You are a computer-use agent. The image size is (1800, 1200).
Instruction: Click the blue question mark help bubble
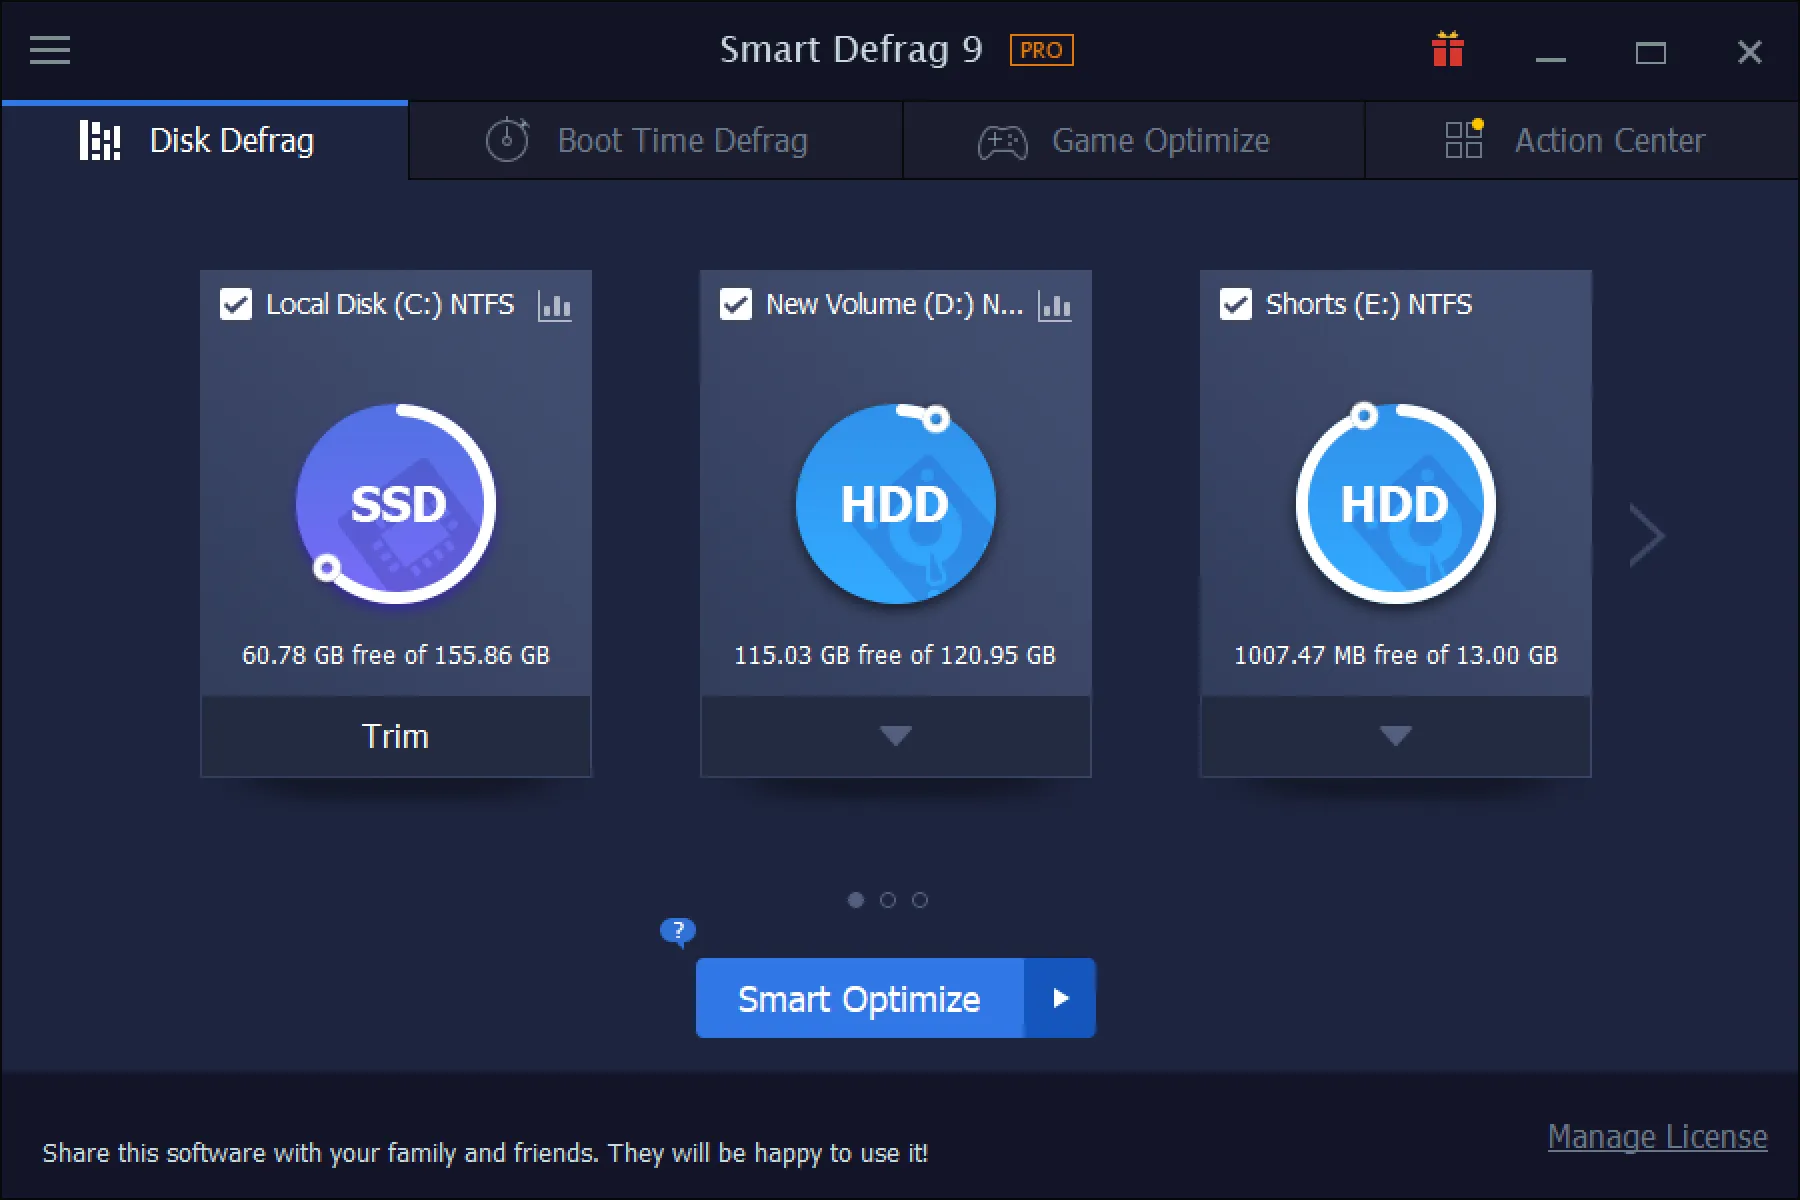click(678, 932)
